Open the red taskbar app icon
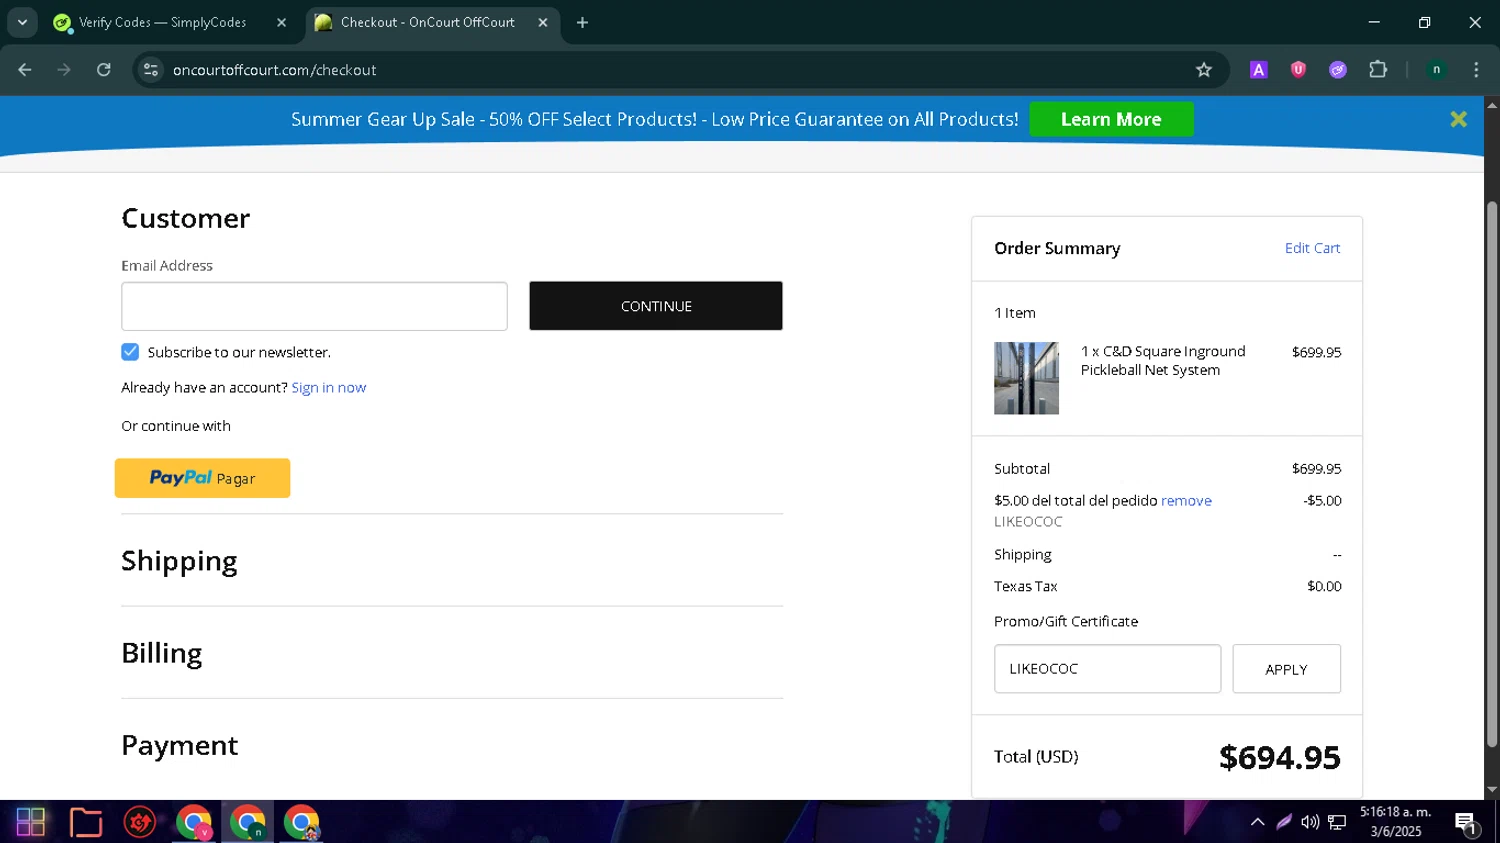This screenshot has height=843, width=1500. pyautogui.click(x=140, y=822)
